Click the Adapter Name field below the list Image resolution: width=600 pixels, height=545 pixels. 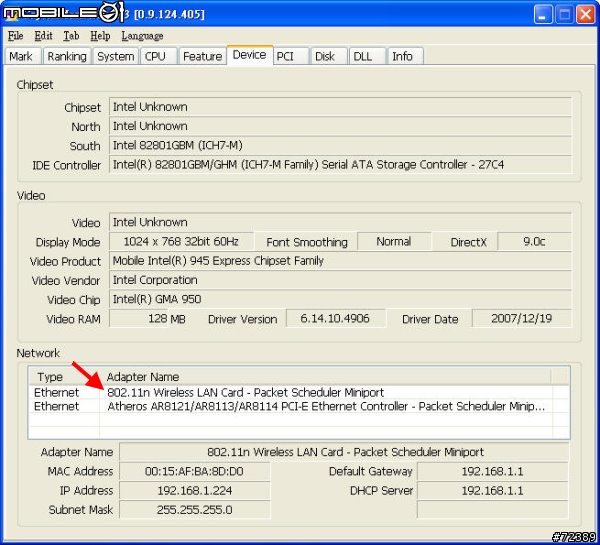click(x=344, y=452)
